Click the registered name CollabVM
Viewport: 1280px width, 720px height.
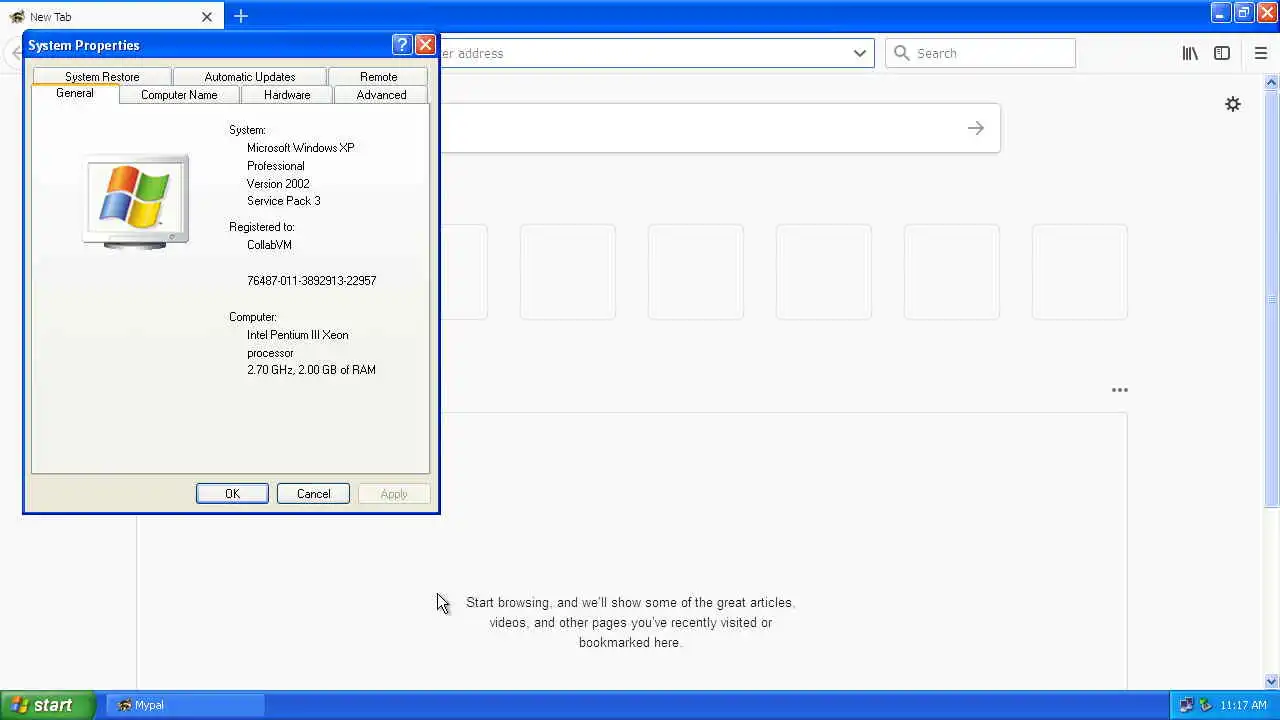click(269, 245)
